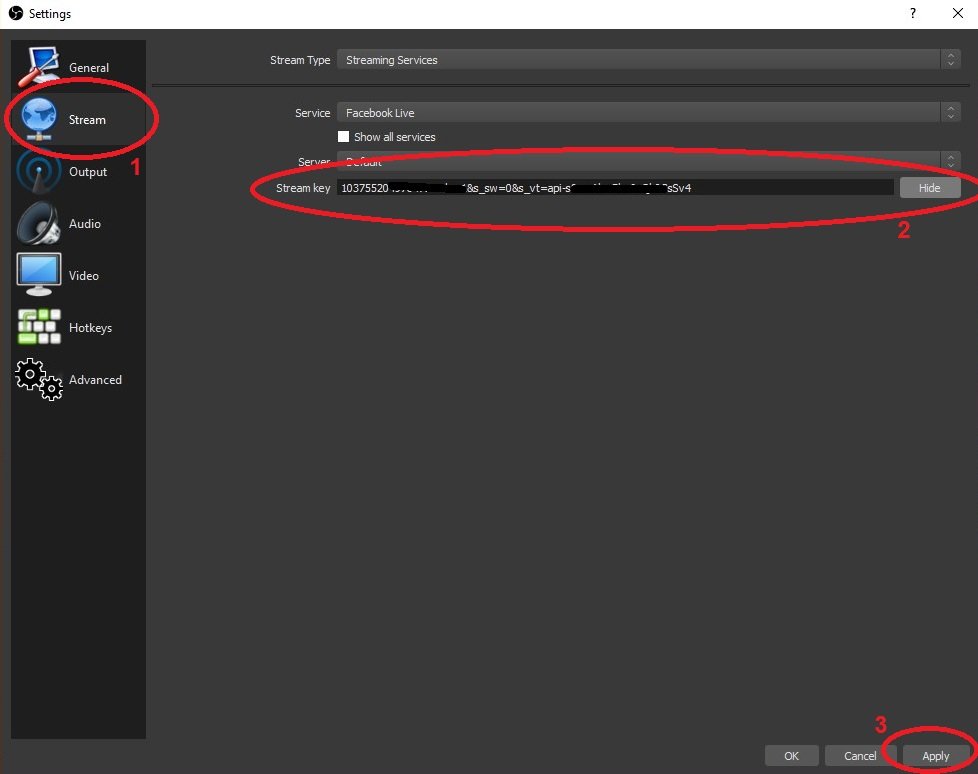Click the Audio speaker icon
Screen dimensions: 978x774
pos(37,221)
